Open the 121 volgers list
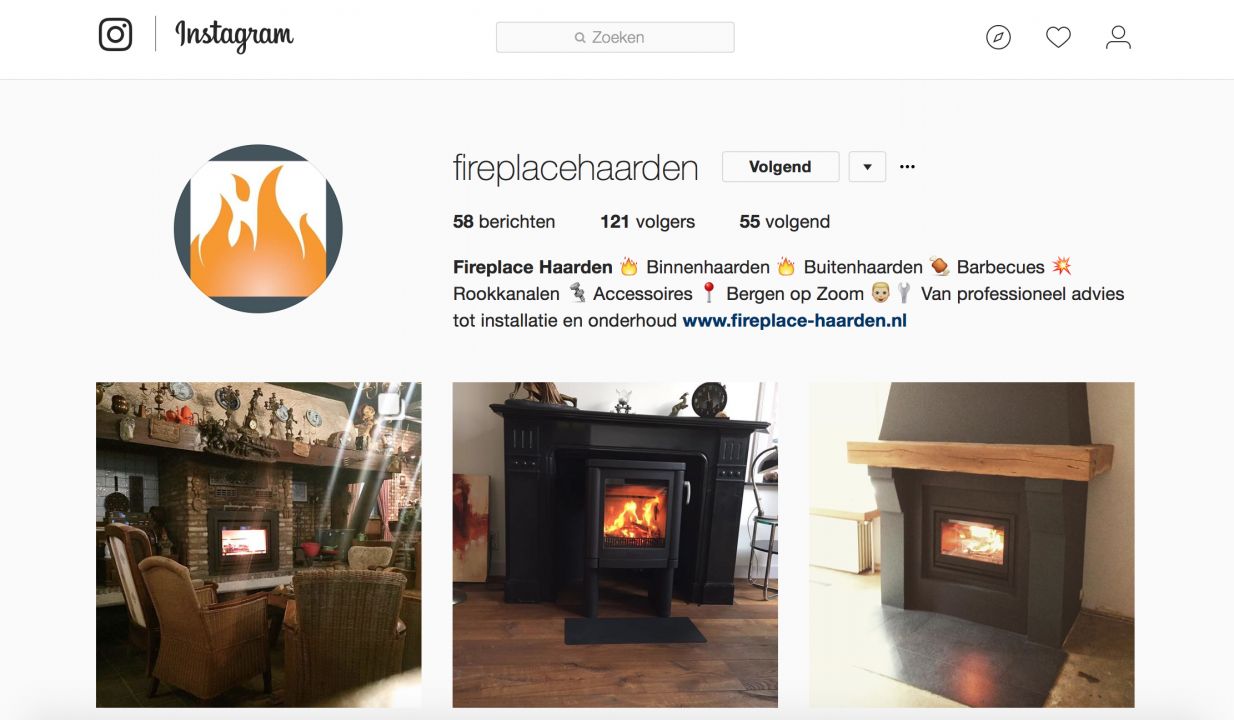 pyautogui.click(x=647, y=222)
